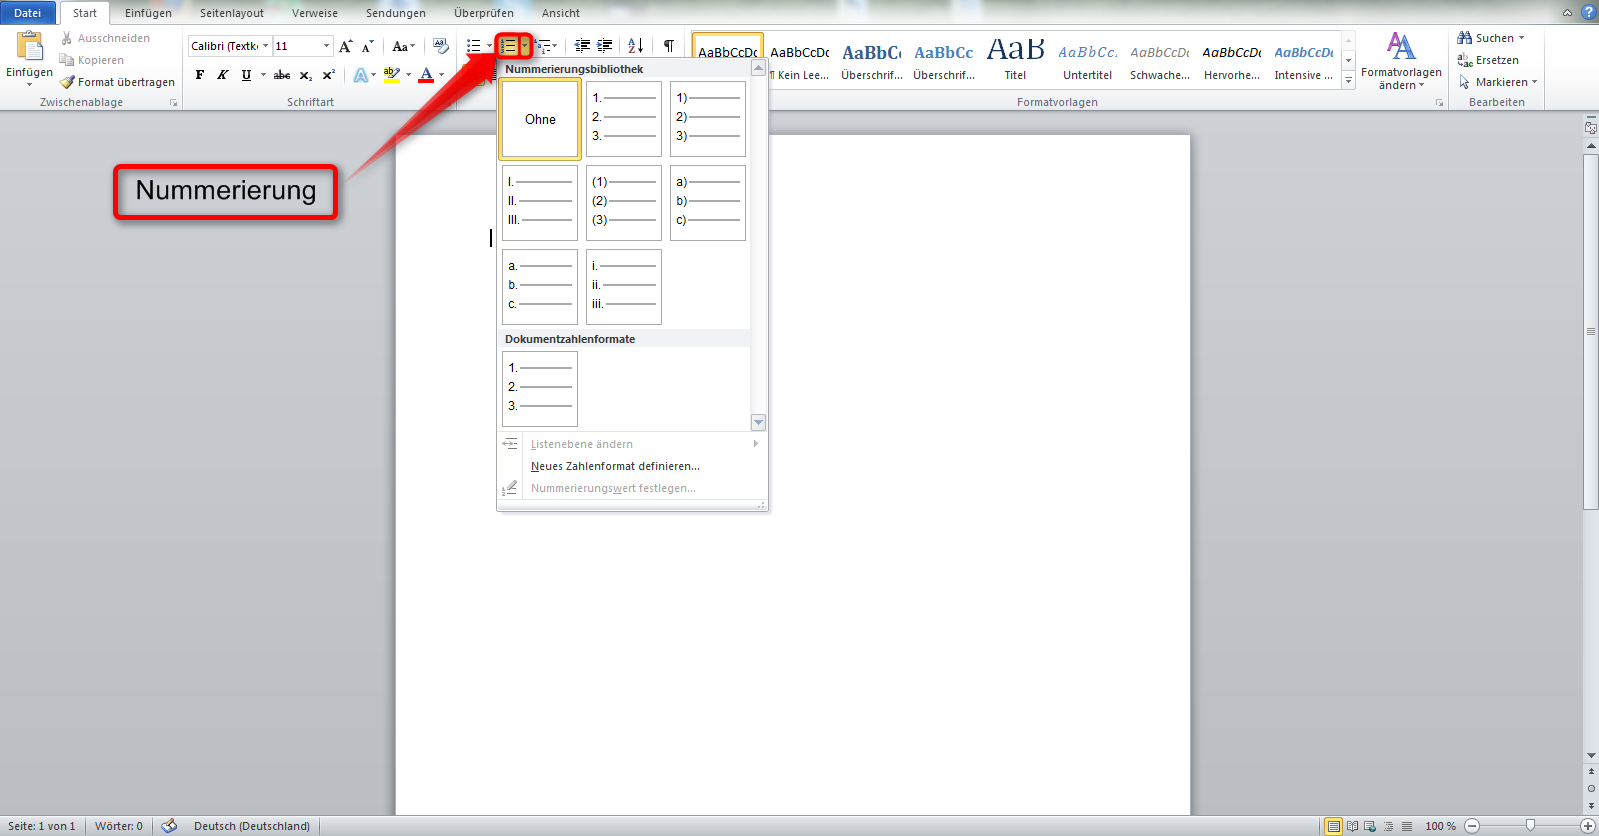
Task: Select the a) b) c) numbering format
Action: [x=708, y=203]
